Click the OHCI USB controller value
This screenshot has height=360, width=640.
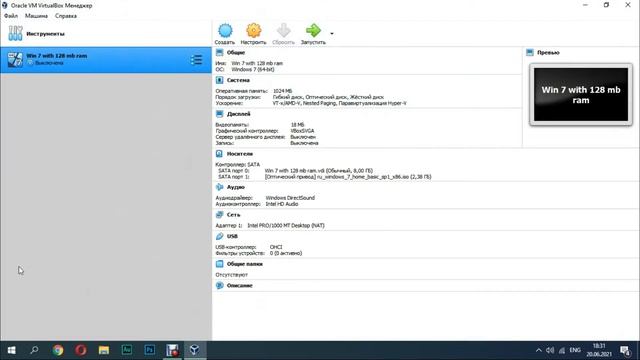point(276,247)
